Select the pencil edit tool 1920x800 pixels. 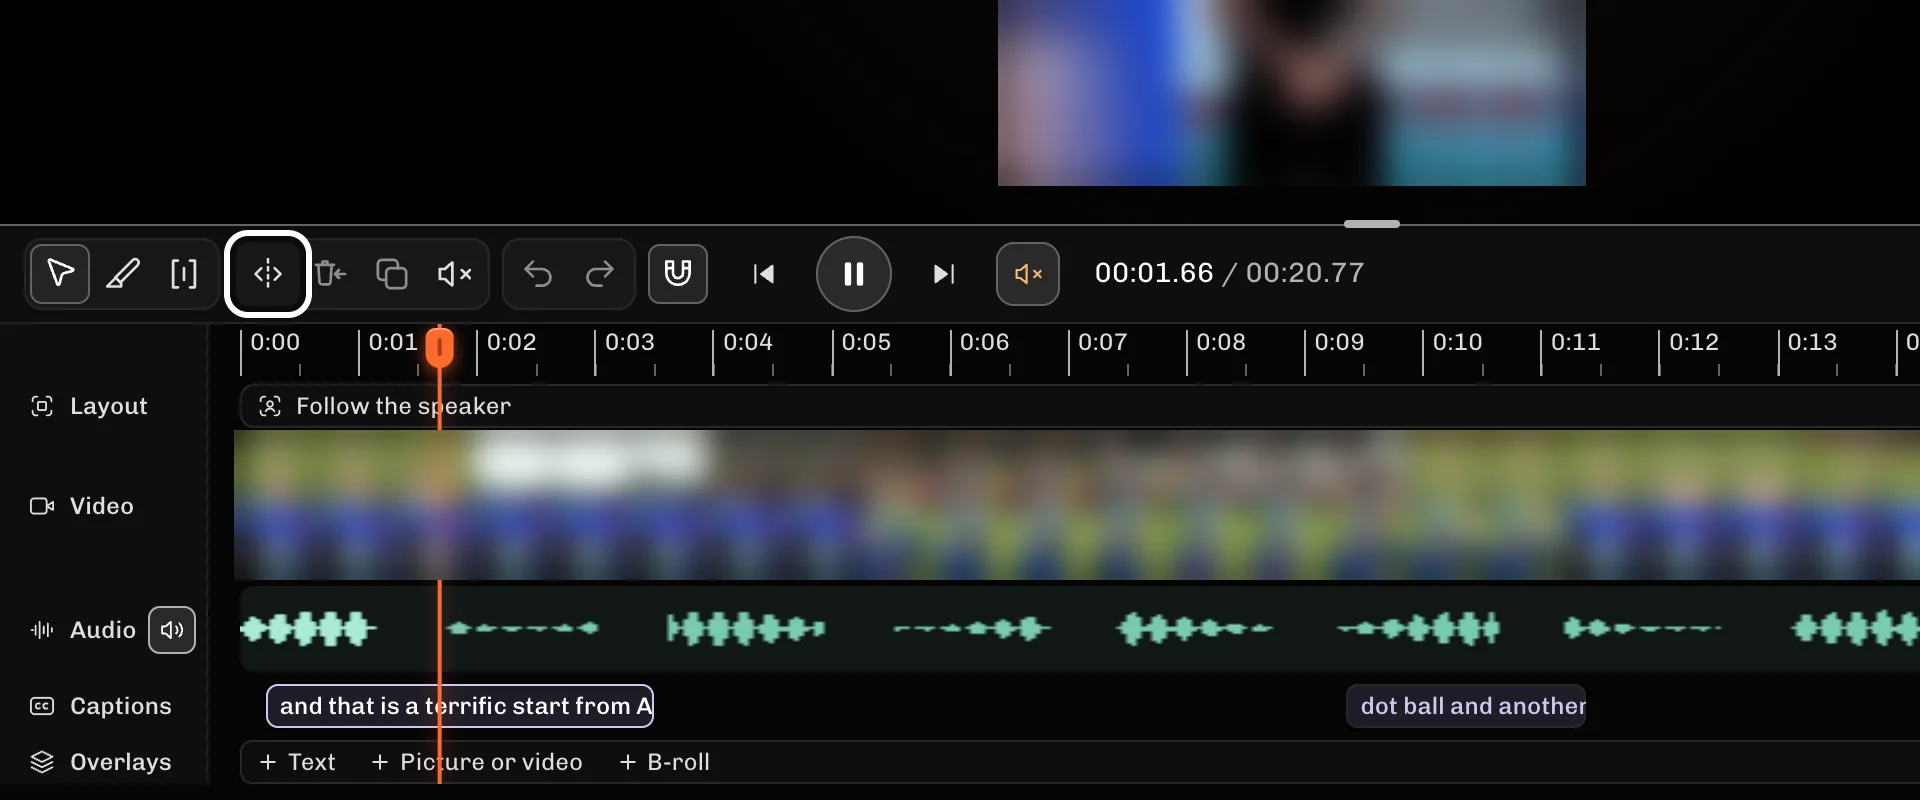123,273
